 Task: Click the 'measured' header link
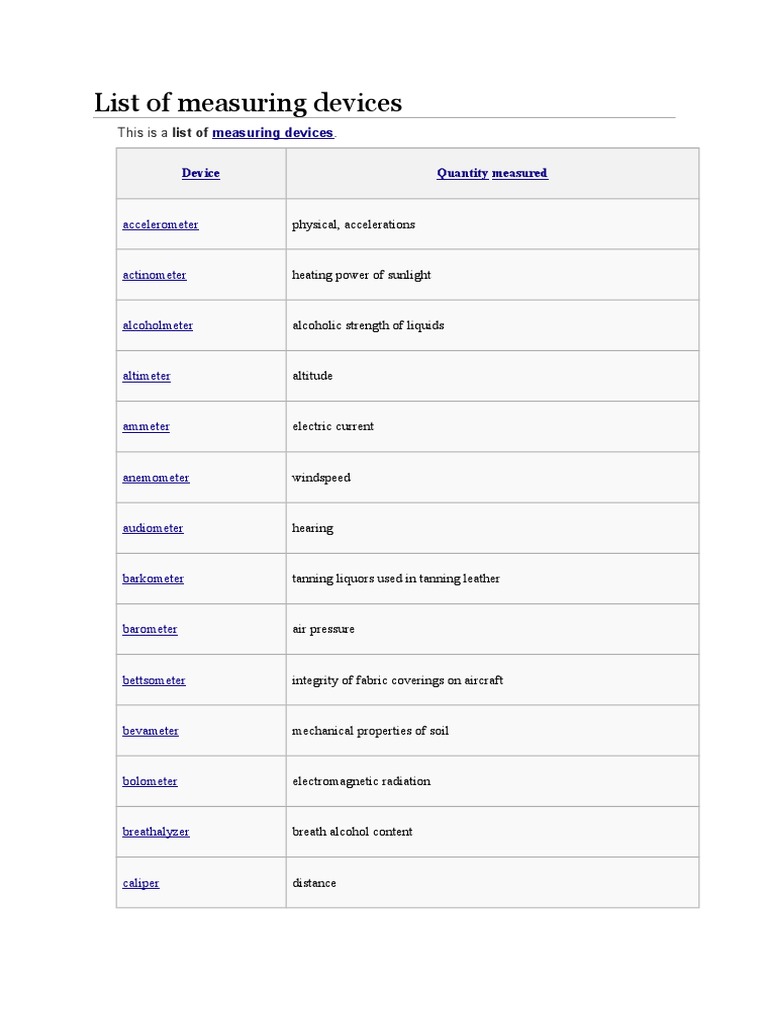(519, 174)
